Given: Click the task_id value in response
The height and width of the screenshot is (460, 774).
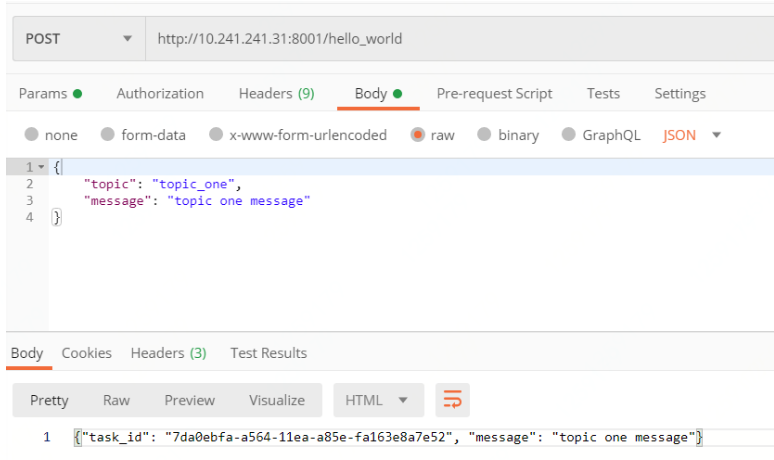Looking at the screenshot, I should tap(309, 437).
